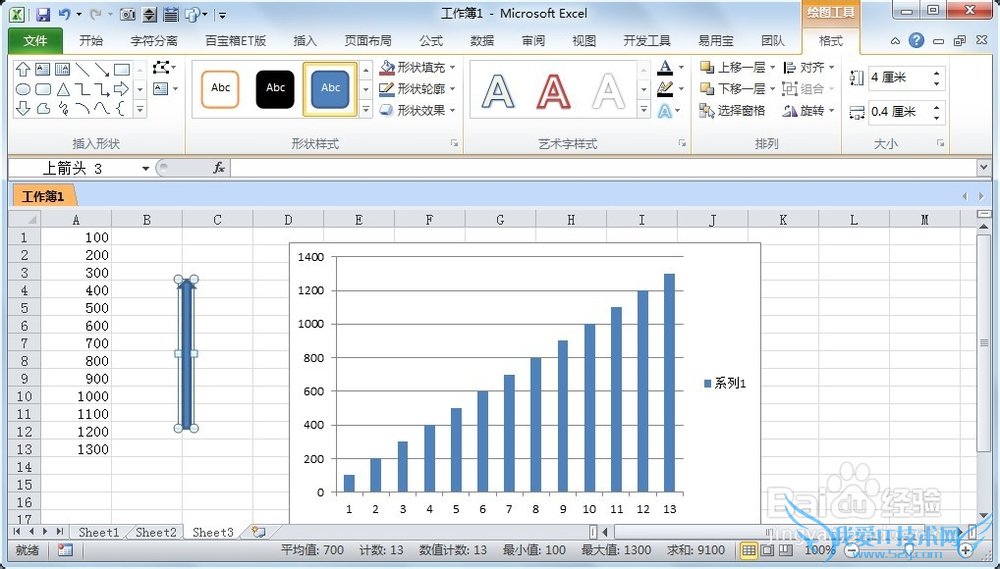Expand the Name Box dropdown arrow
This screenshot has height=569, width=1000.
tap(145, 168)
